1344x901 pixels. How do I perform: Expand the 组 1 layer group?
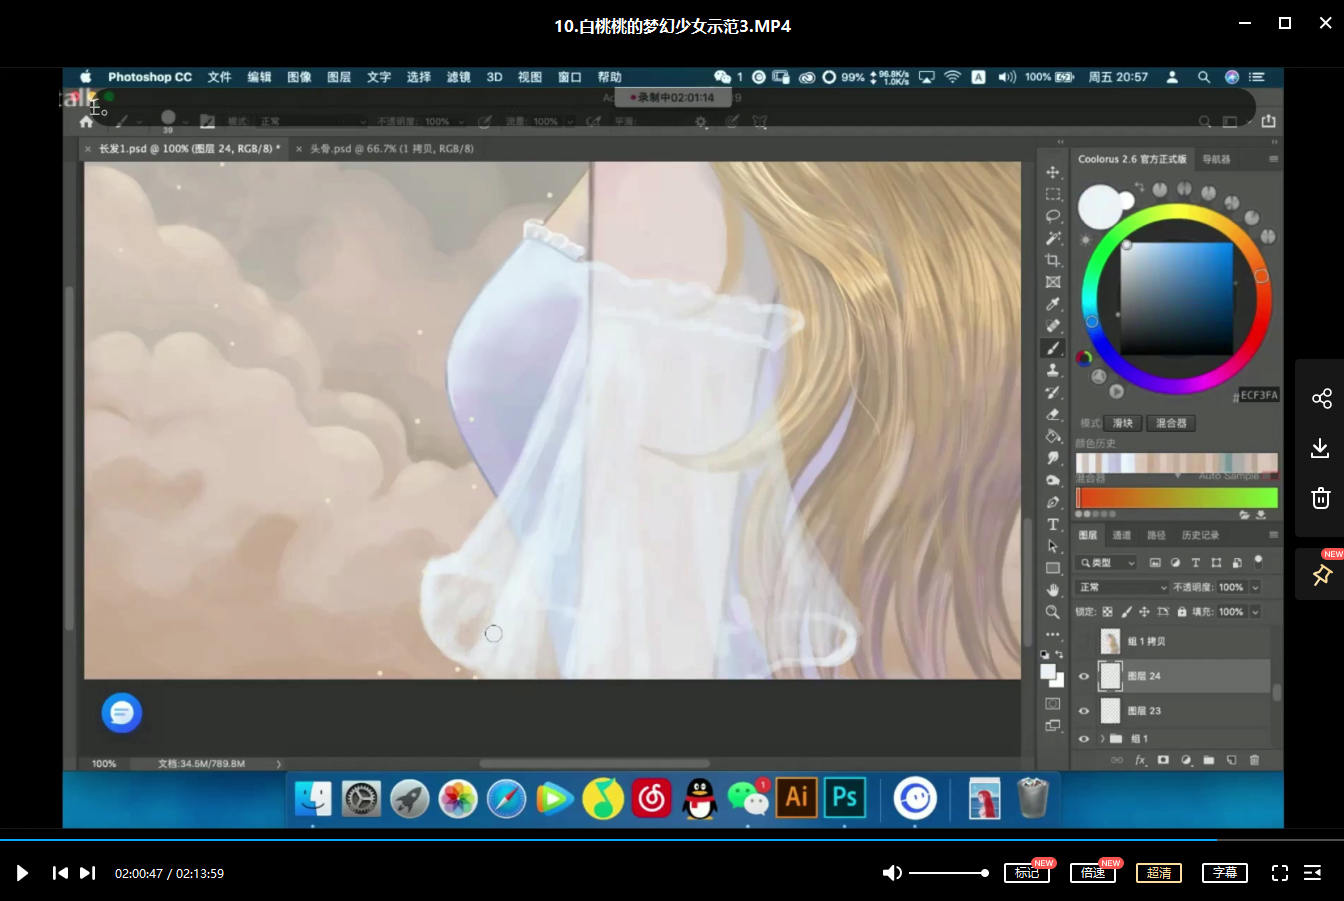coord(1103,739)
